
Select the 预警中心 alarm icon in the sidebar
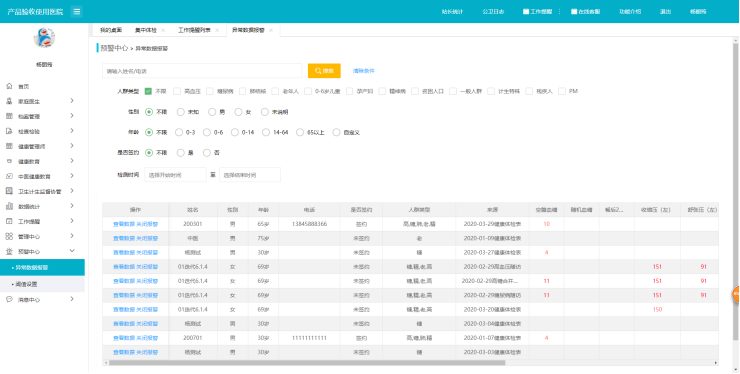tap(9, 251)
